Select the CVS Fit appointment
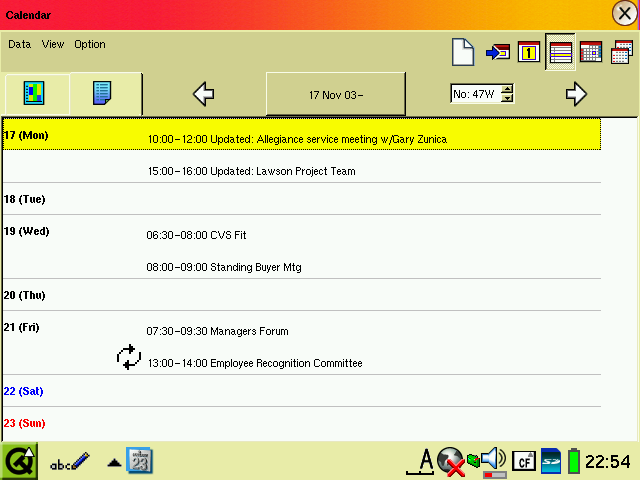The width and height of the screenshot is (640, 480). (196, 235)
